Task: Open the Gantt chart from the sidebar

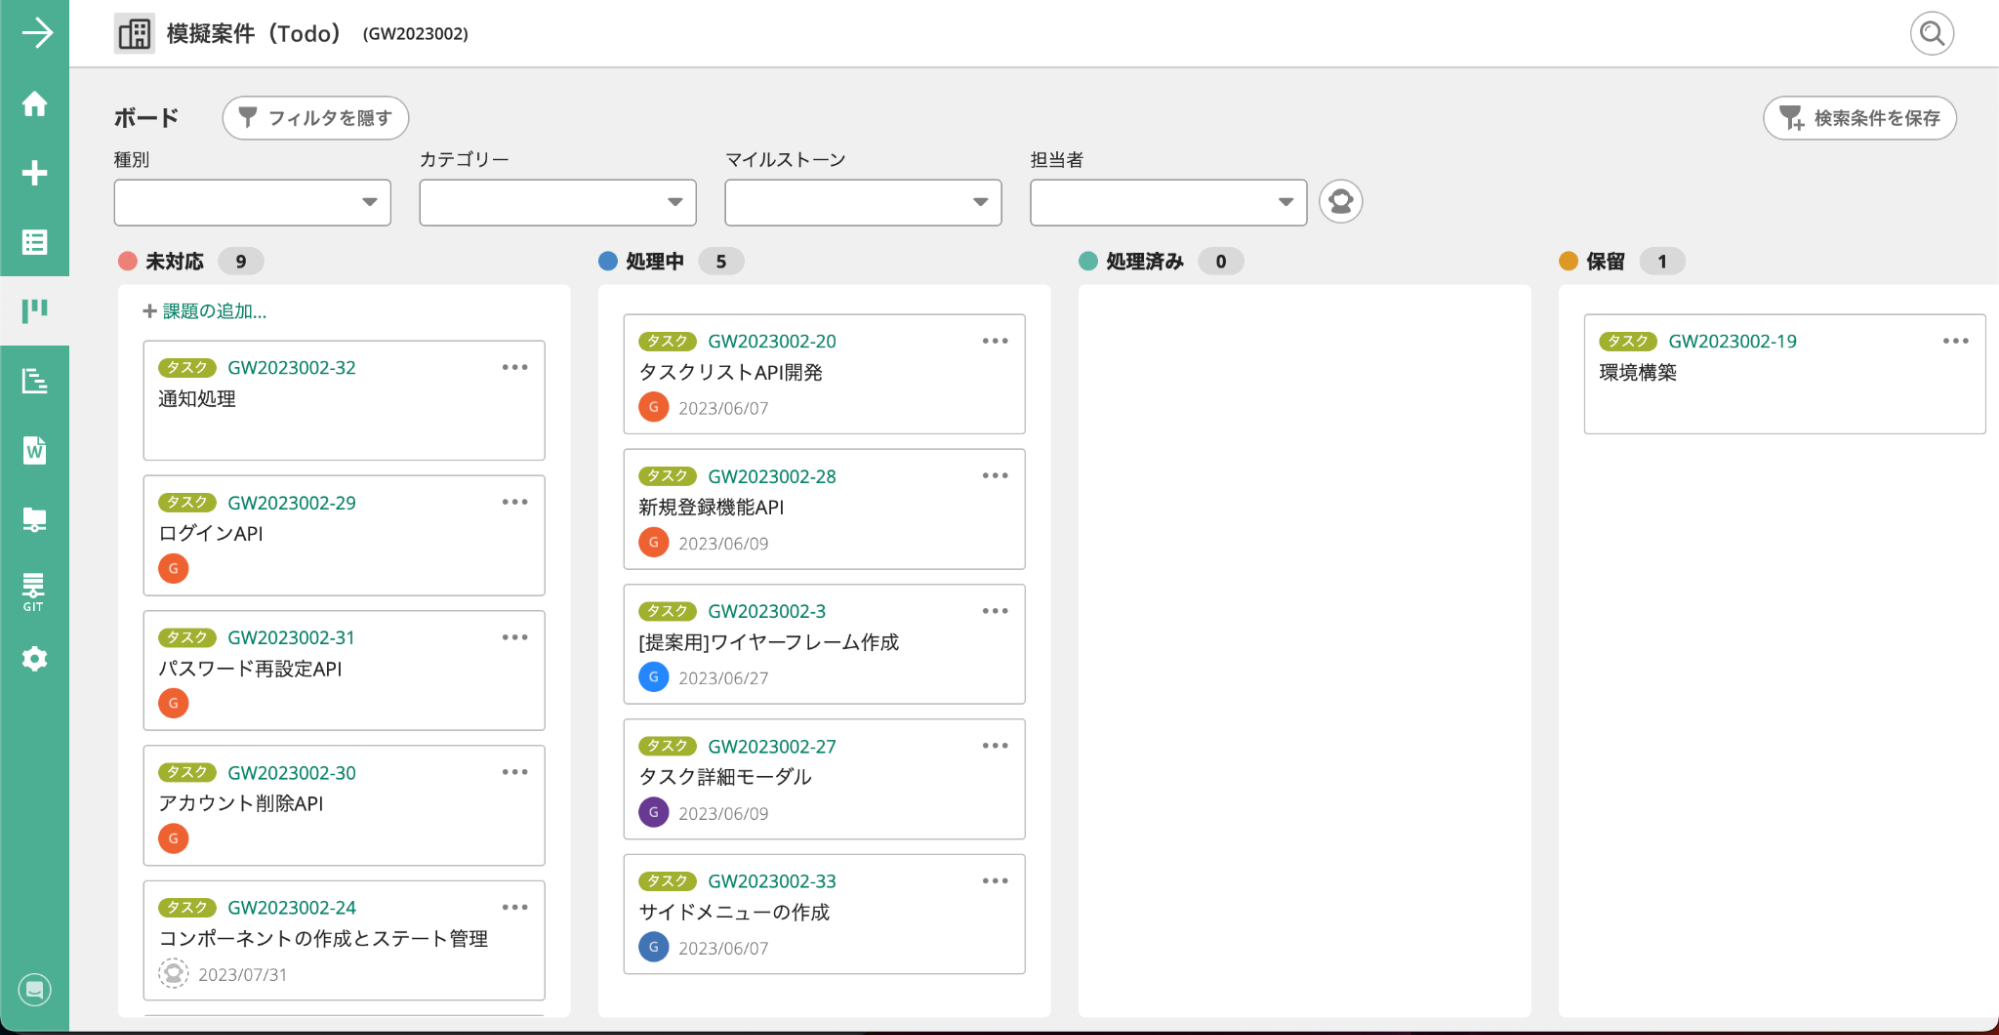Action: (34, 381)
